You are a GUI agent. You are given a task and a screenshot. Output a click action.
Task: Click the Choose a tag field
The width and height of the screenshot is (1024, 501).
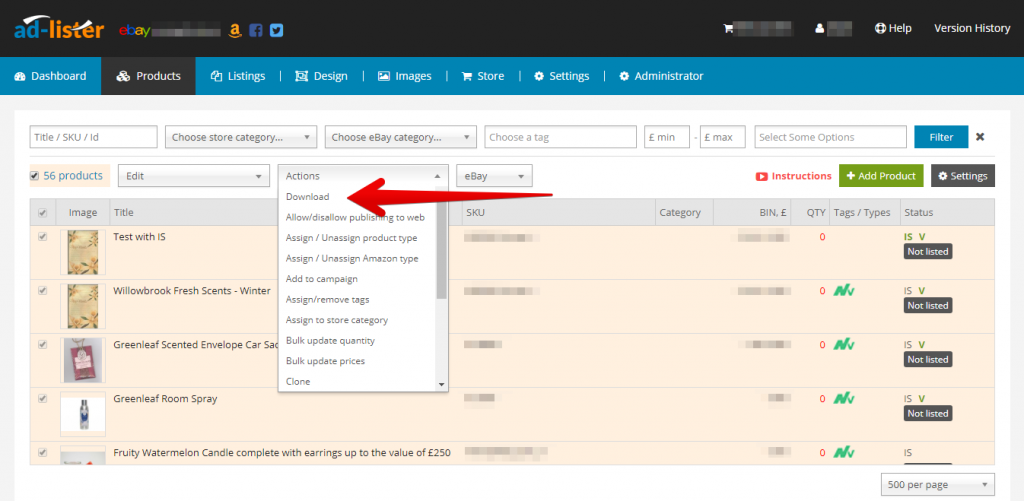(x=560, y=137)
